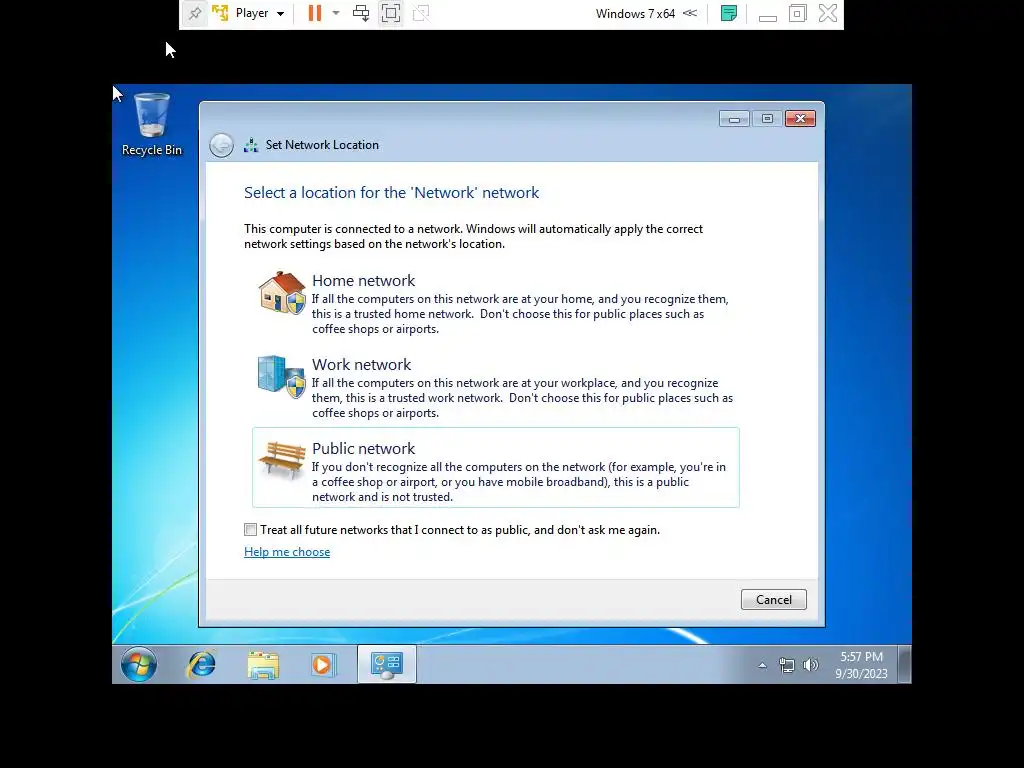Click the Home network house icon

(281, 292)
